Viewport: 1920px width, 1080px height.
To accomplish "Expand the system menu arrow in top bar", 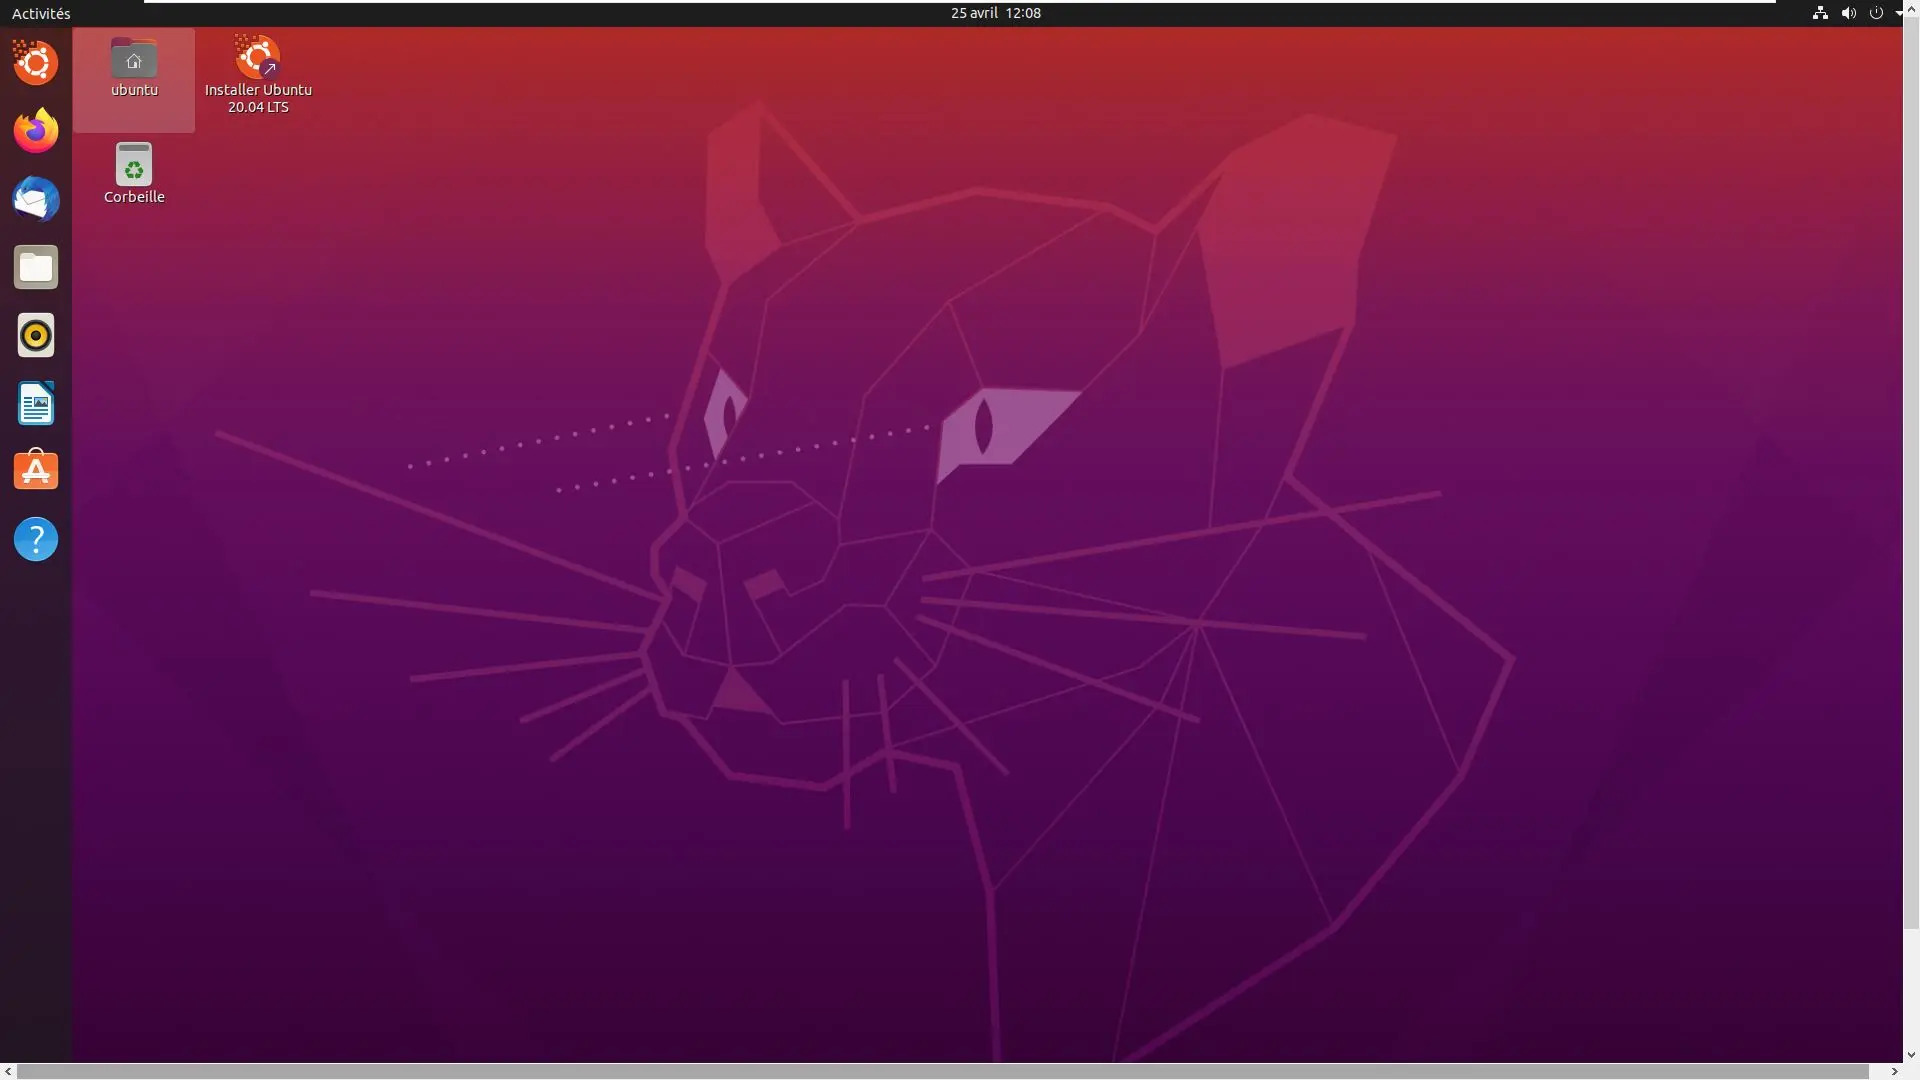I will pyautogui.click(x=1899, y=13).
